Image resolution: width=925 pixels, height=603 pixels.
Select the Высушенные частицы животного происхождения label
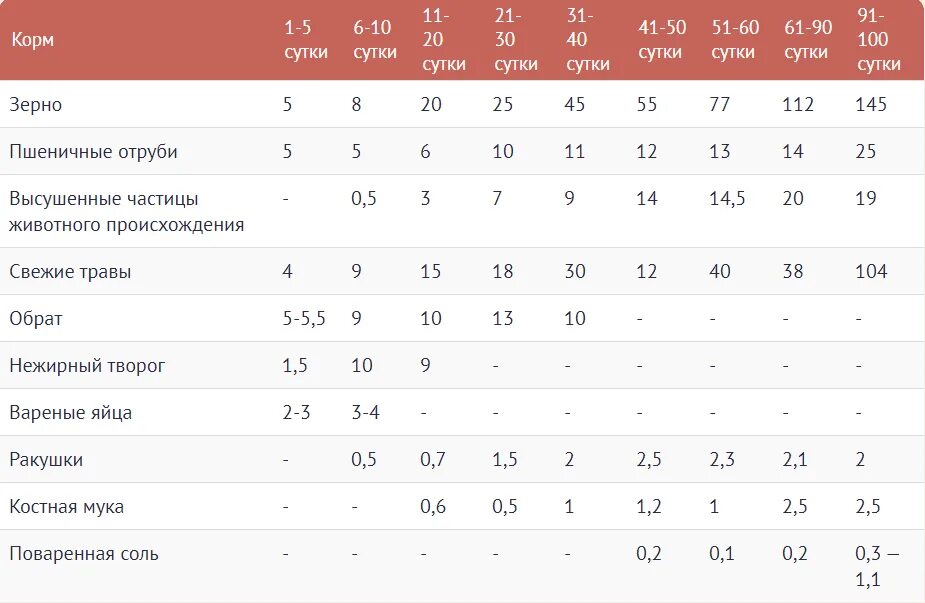pyautogui.click(x=126, y=211)
